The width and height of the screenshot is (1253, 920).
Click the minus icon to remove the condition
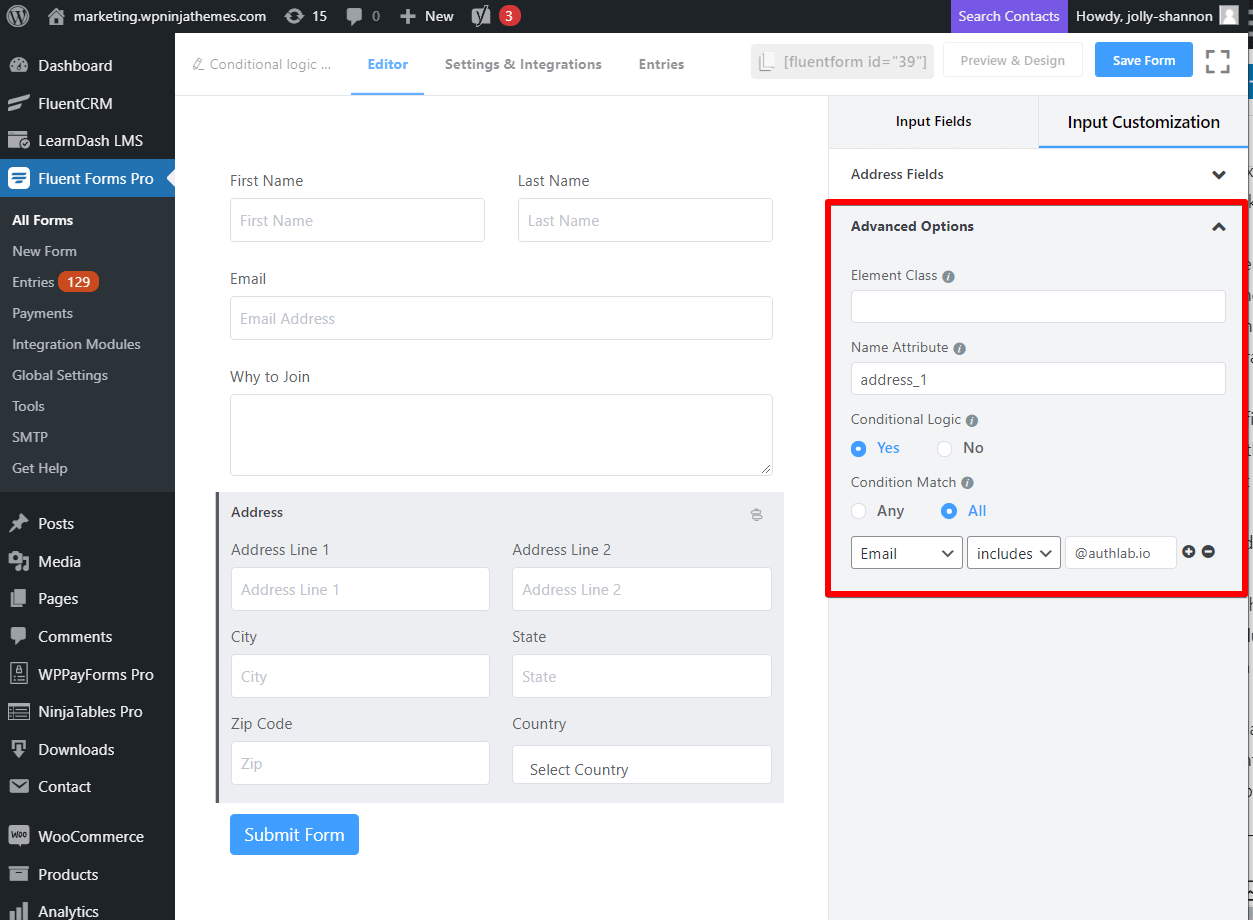tap(1207, 551)
